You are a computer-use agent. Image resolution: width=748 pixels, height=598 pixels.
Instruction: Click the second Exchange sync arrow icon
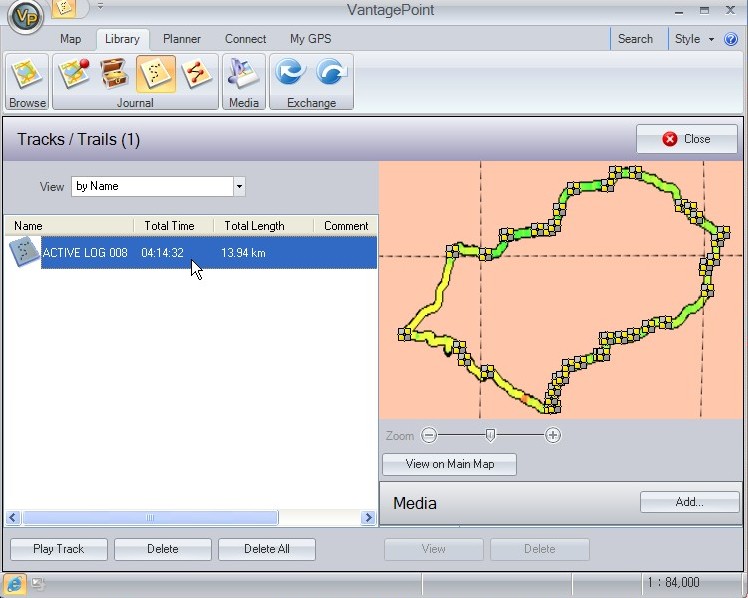click(332, 72)
